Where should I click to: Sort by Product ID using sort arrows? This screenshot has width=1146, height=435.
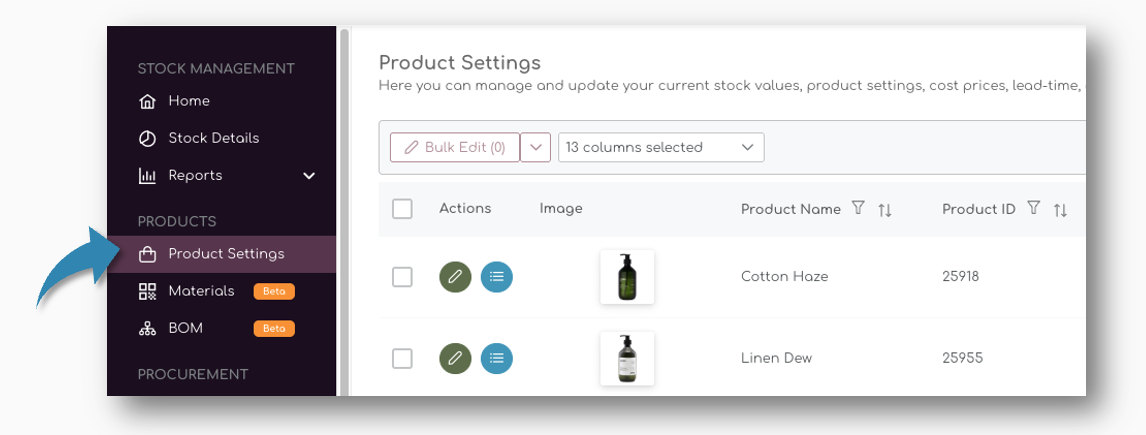[1060, 209]
